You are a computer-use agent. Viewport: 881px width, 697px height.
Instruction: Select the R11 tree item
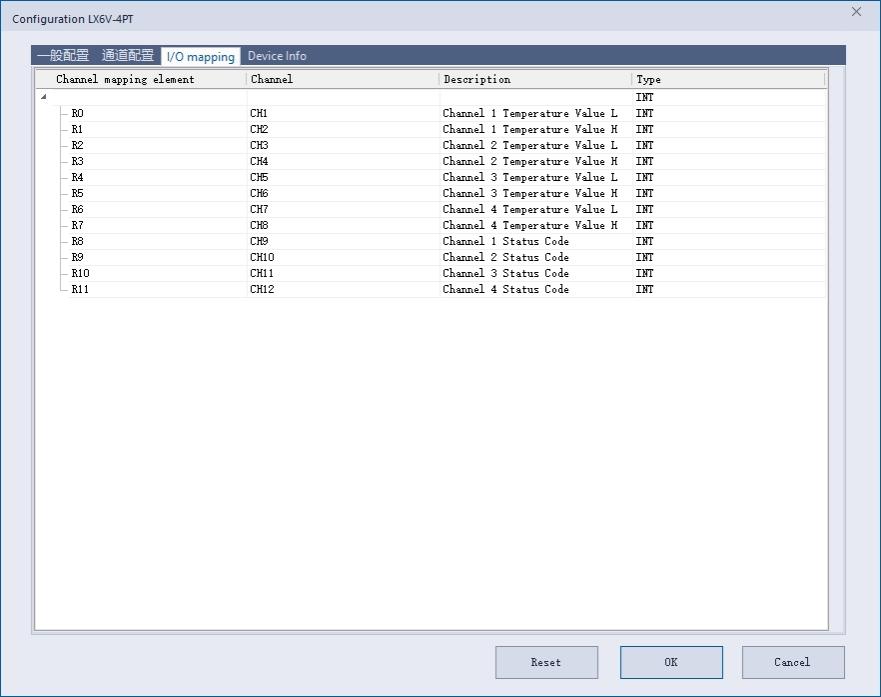(81, 290)
